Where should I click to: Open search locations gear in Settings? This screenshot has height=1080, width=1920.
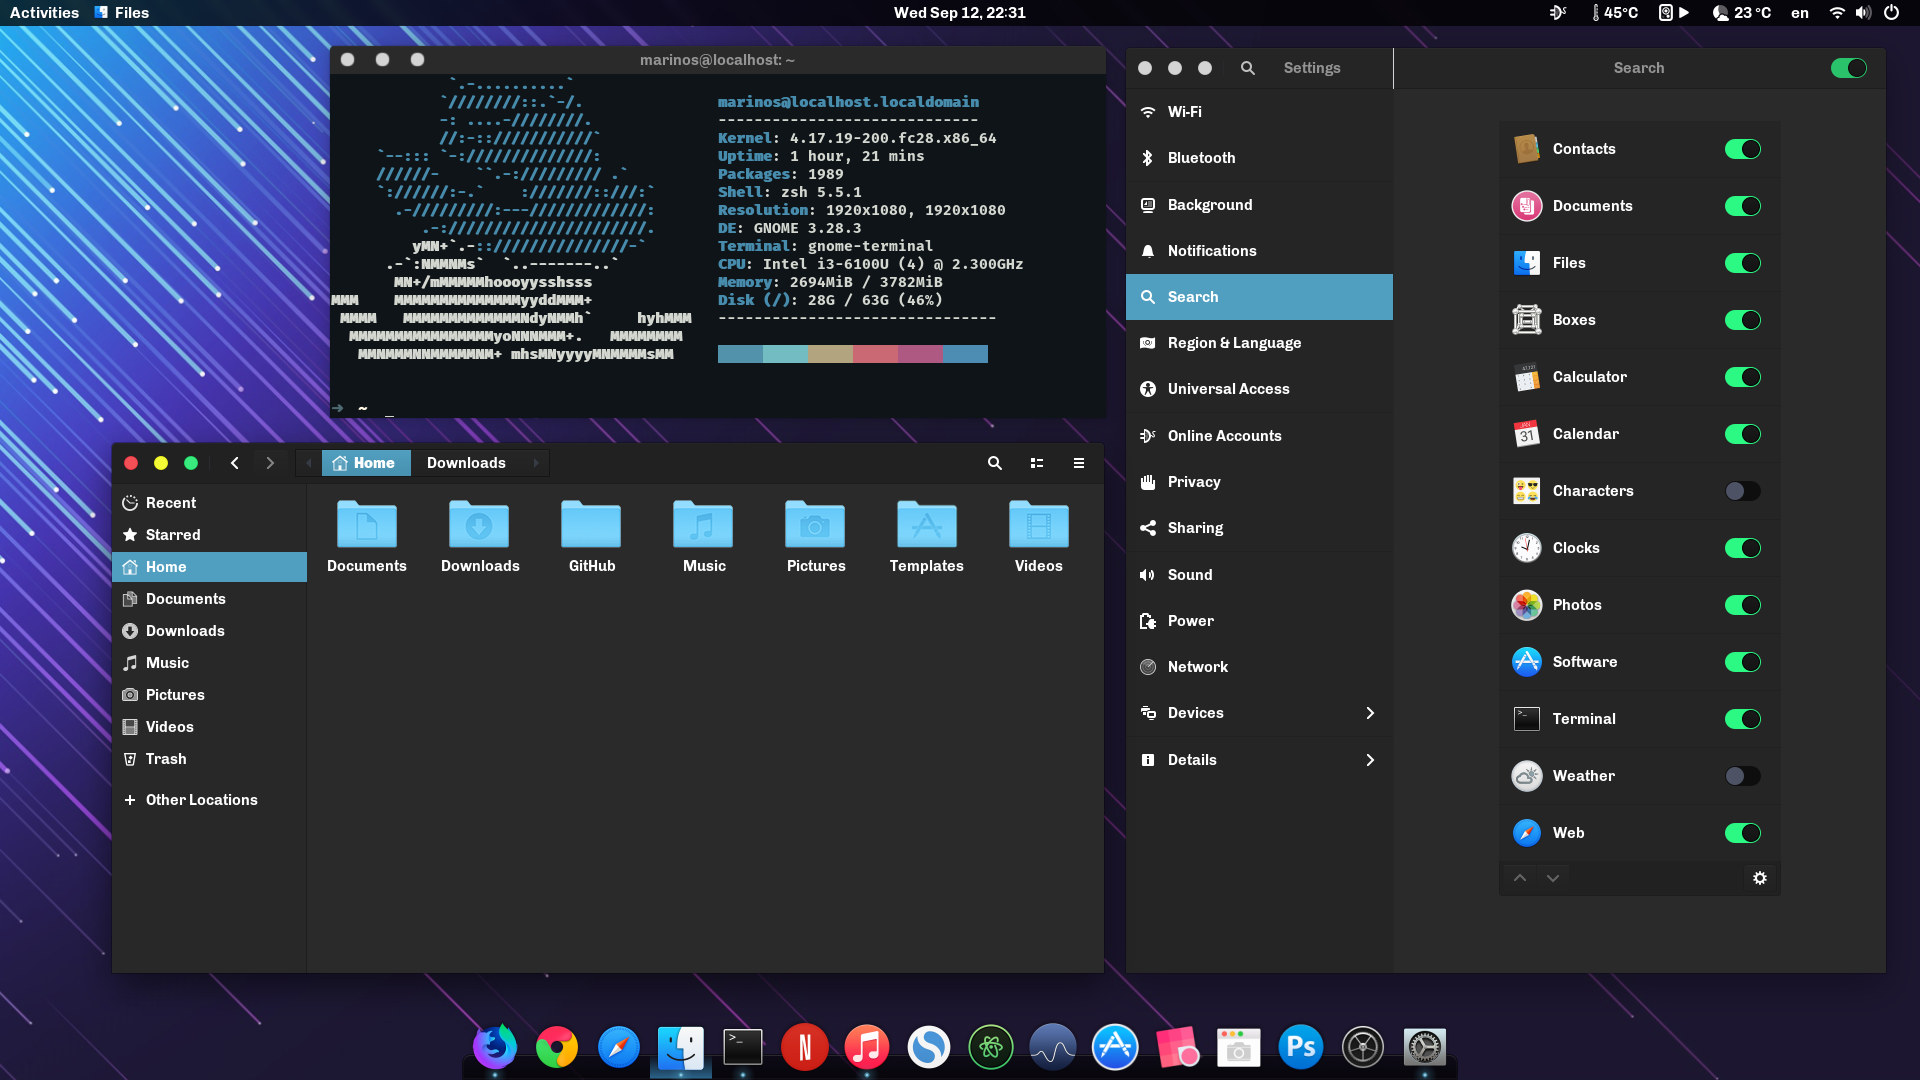[x=1760, y=878]
